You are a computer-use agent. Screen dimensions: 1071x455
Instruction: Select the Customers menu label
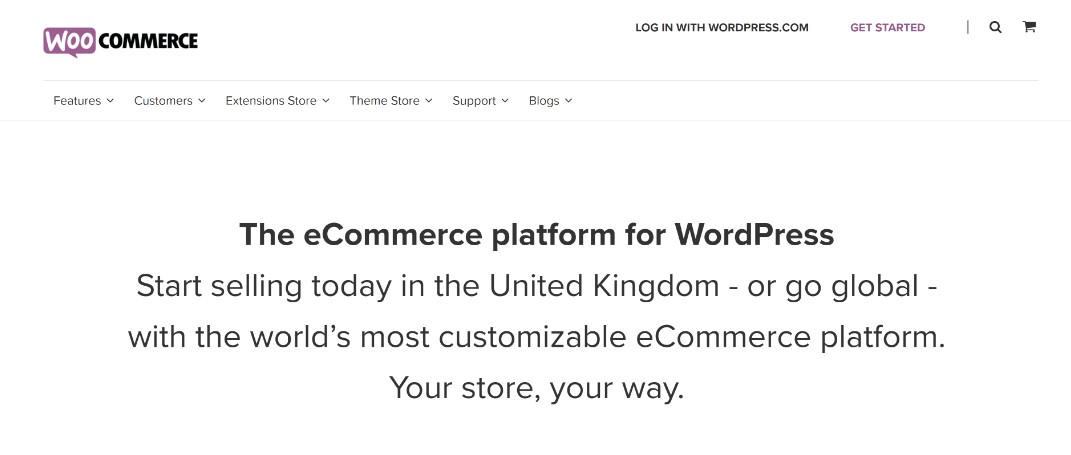tap(163, 100)
